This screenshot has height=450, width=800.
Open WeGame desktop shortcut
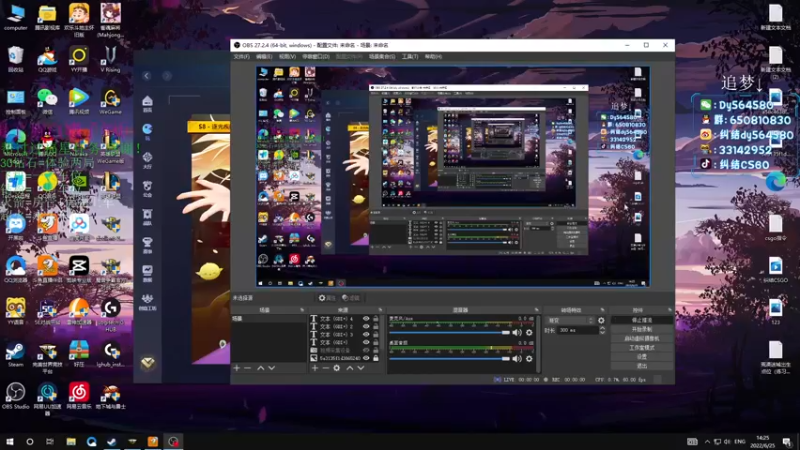(x=110, y=101)
